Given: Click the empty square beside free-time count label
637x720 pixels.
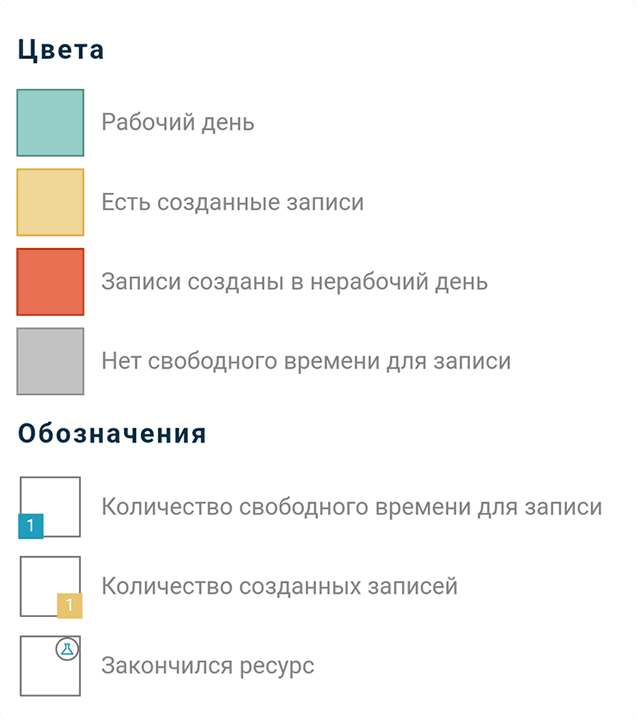Looking at the screenshot, I should (x=55, y=500).
